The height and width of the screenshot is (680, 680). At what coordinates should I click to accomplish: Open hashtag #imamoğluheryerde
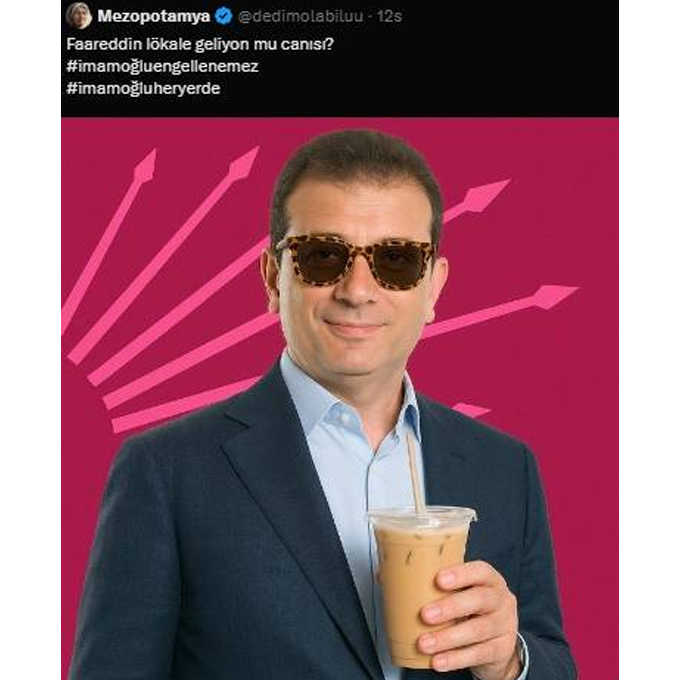tap(143, 88)
